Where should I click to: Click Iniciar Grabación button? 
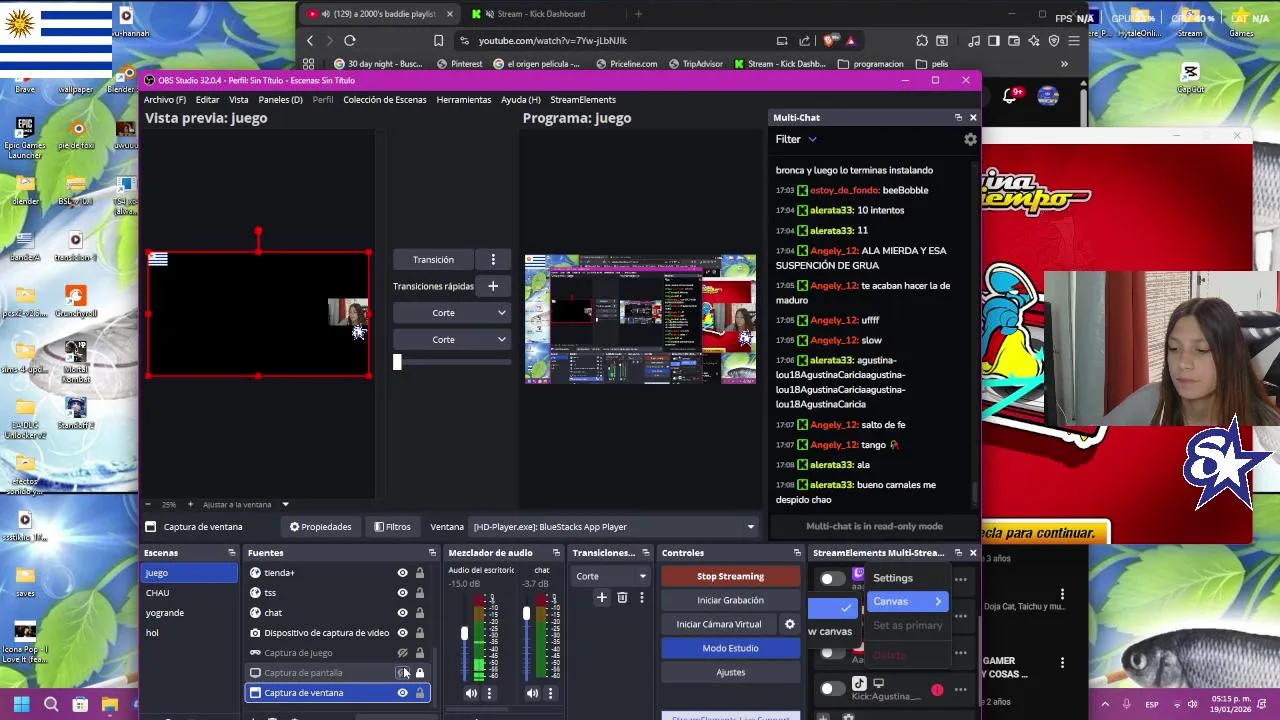point(730,600)
